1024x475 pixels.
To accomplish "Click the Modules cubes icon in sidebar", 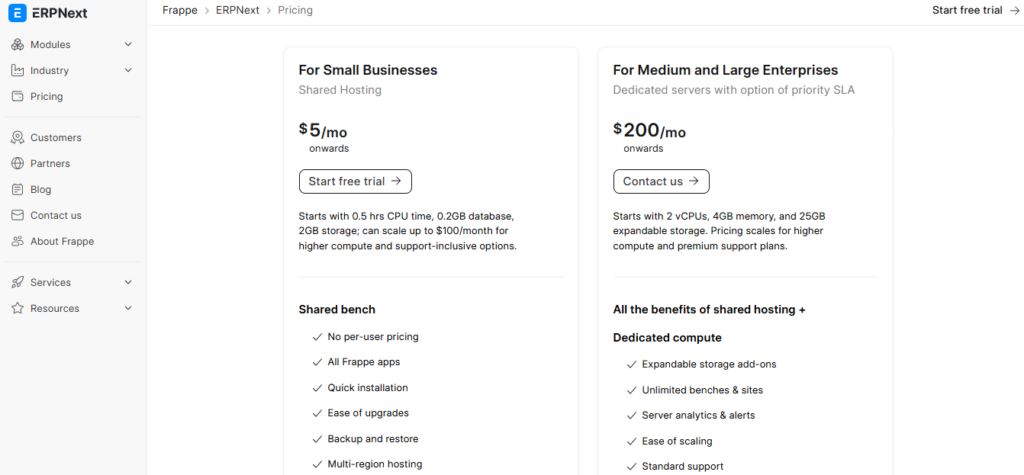I will pos(17,45).
